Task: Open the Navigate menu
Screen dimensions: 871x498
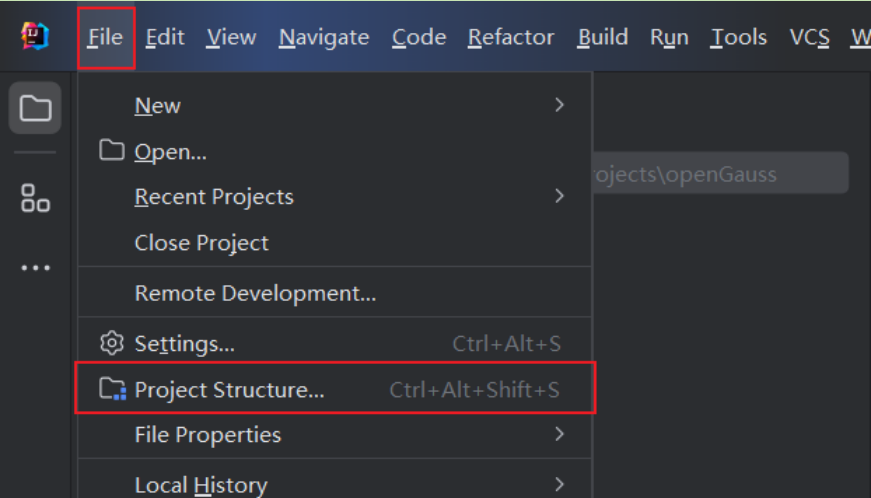Action: pyautogui.click(x=324, y=37)
